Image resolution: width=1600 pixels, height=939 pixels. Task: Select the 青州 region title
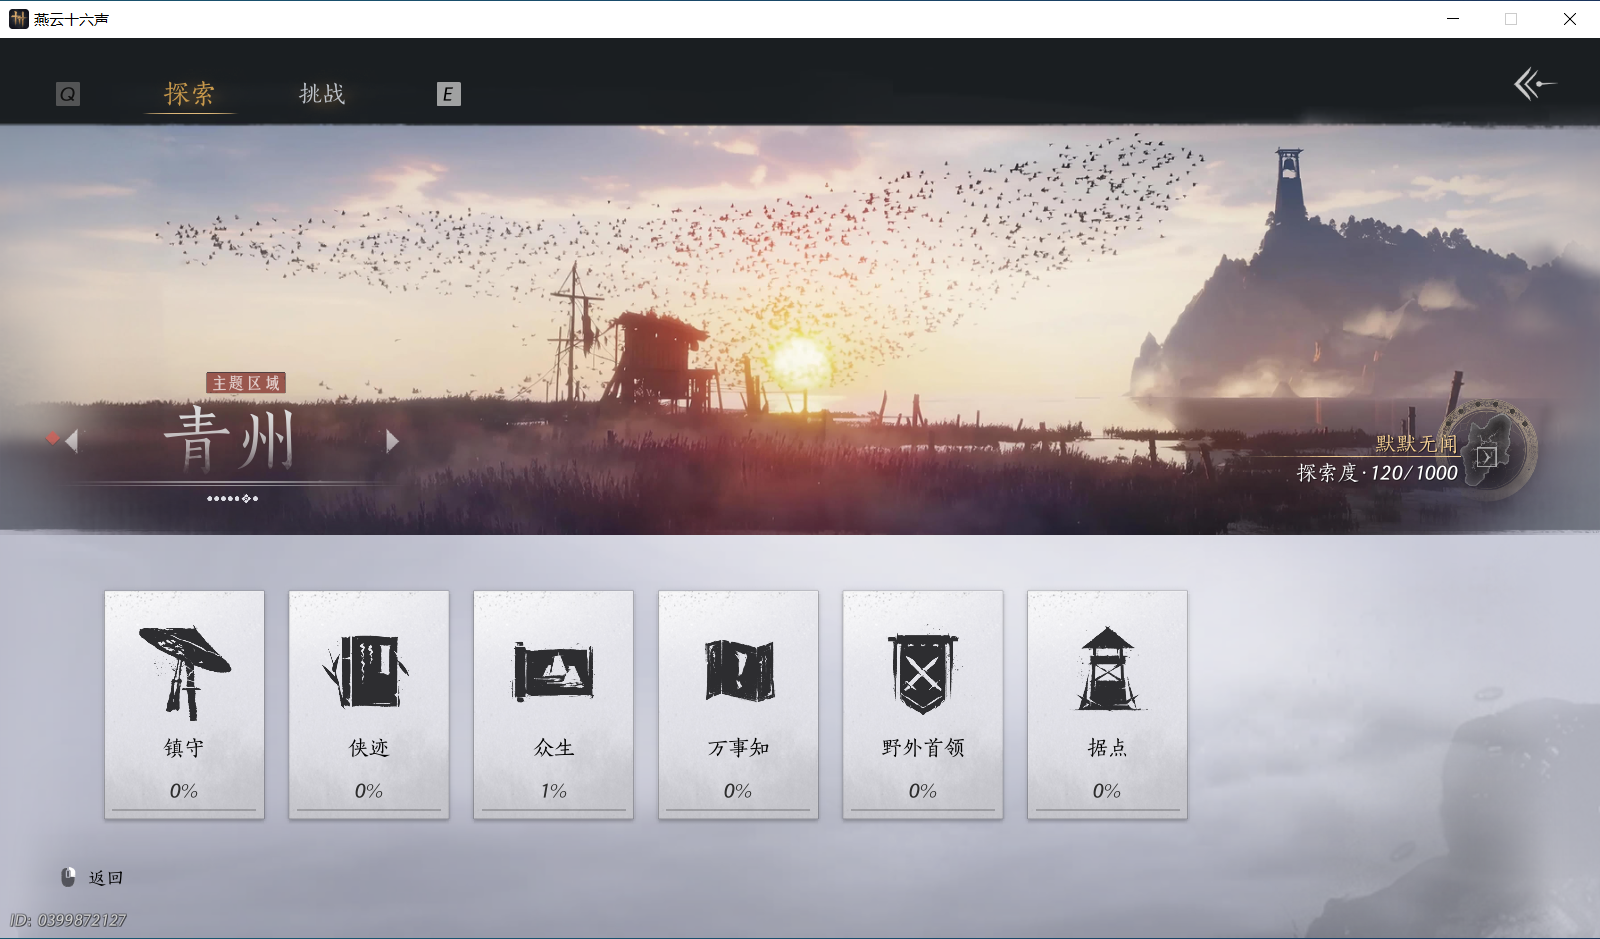pyautogui.click(x=230, y=439)
